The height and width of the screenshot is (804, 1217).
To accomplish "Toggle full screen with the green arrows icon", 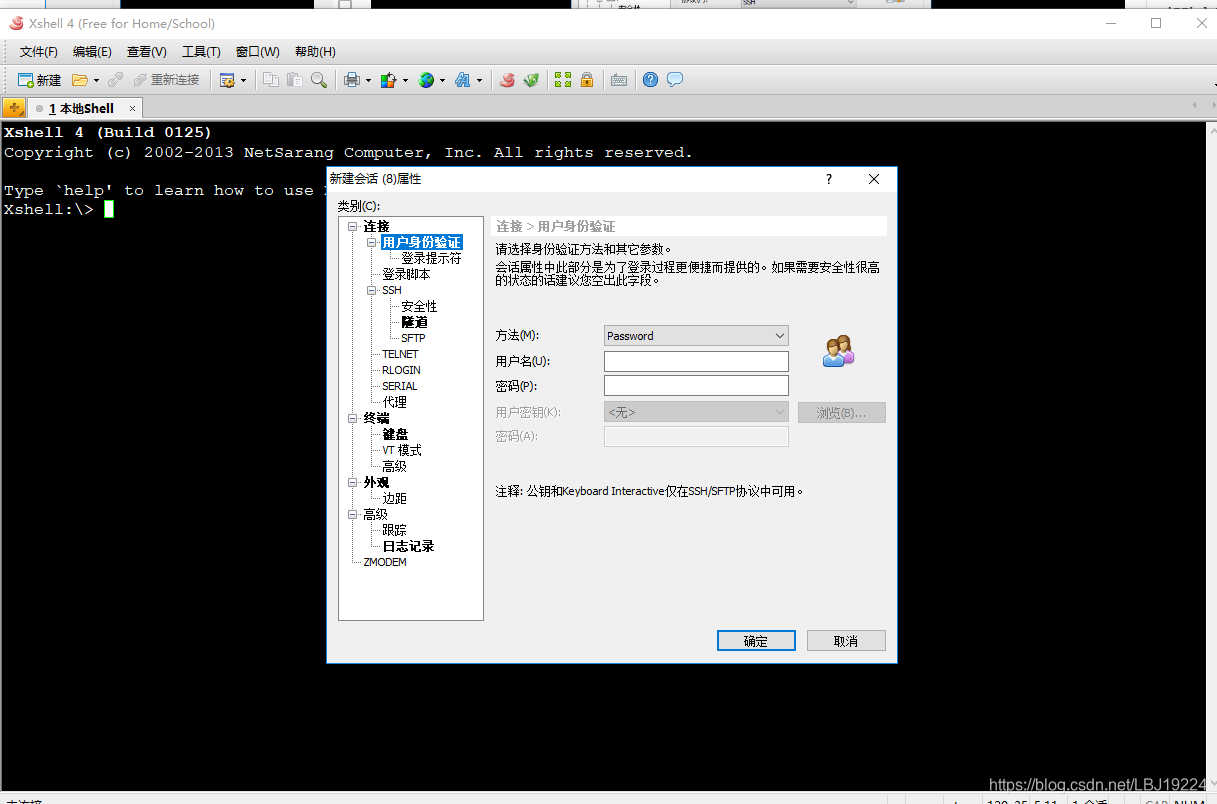I will (x=563, y=80).
